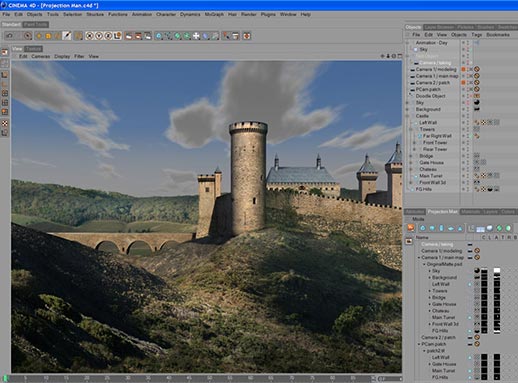Click the red help icon at toolbar end

[247, 36]
